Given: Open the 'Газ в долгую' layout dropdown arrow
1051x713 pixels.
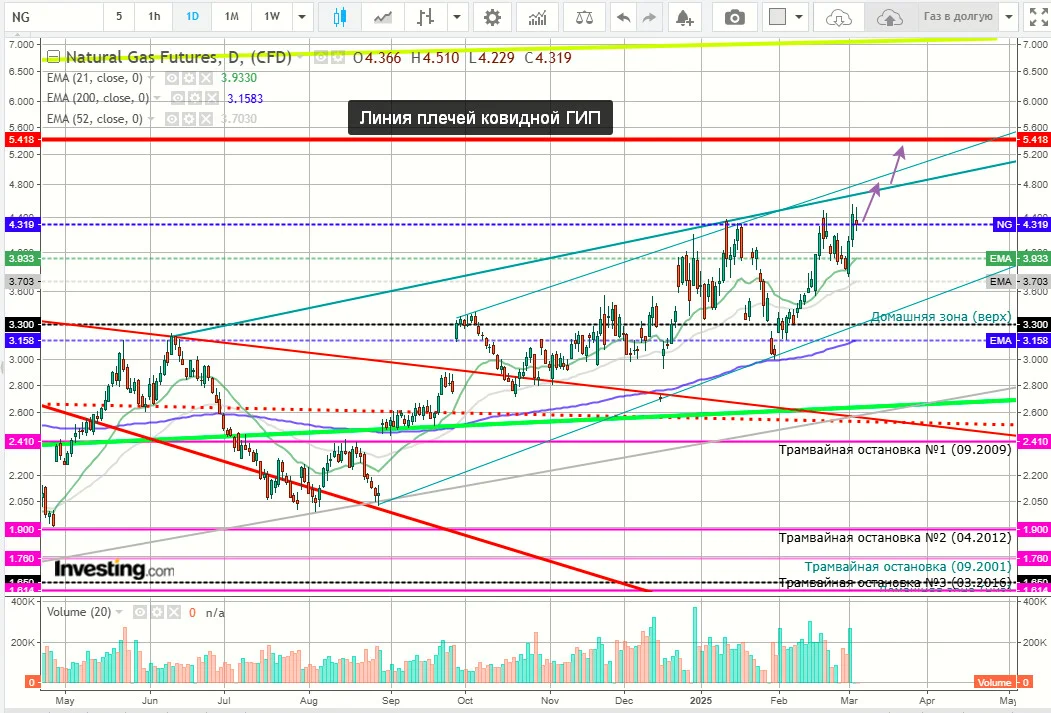Looking at the screenshot, I should pyautogui.click(x=1009, y=17).
